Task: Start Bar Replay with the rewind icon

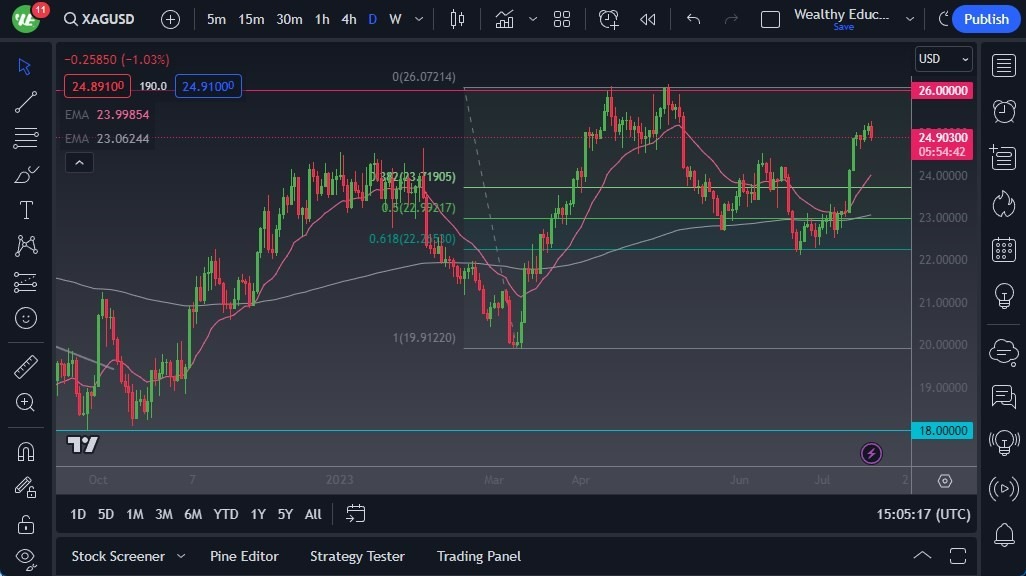Action: point(646,19)
